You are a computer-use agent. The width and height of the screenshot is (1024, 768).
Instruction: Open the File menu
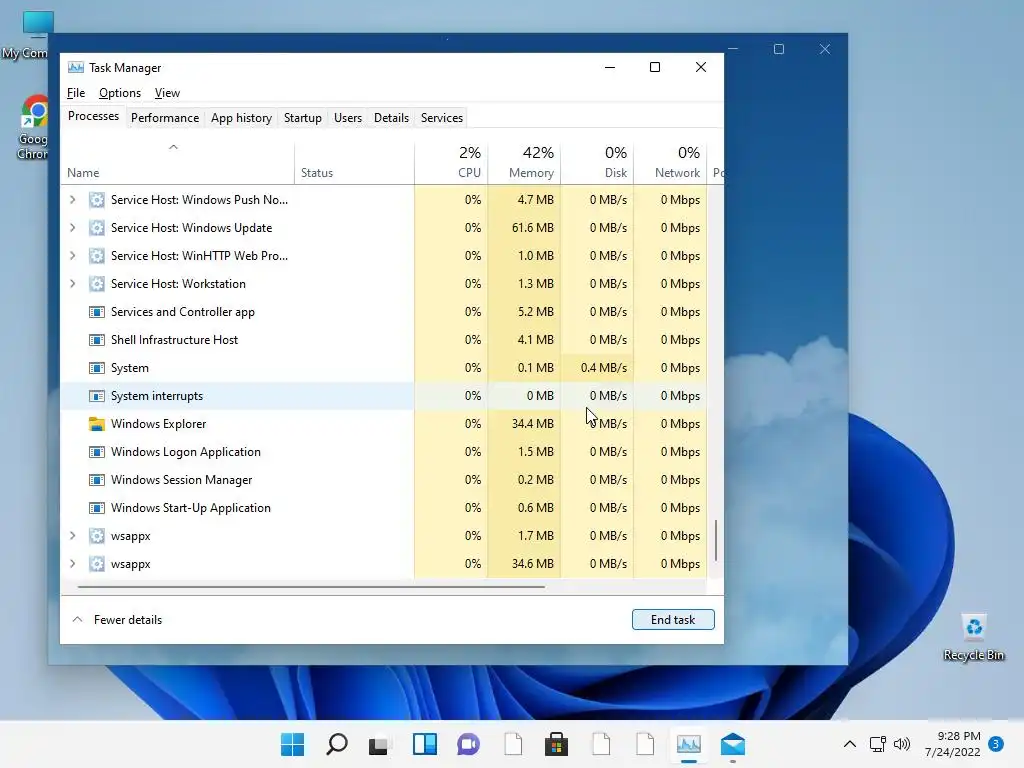coord(76,93)
